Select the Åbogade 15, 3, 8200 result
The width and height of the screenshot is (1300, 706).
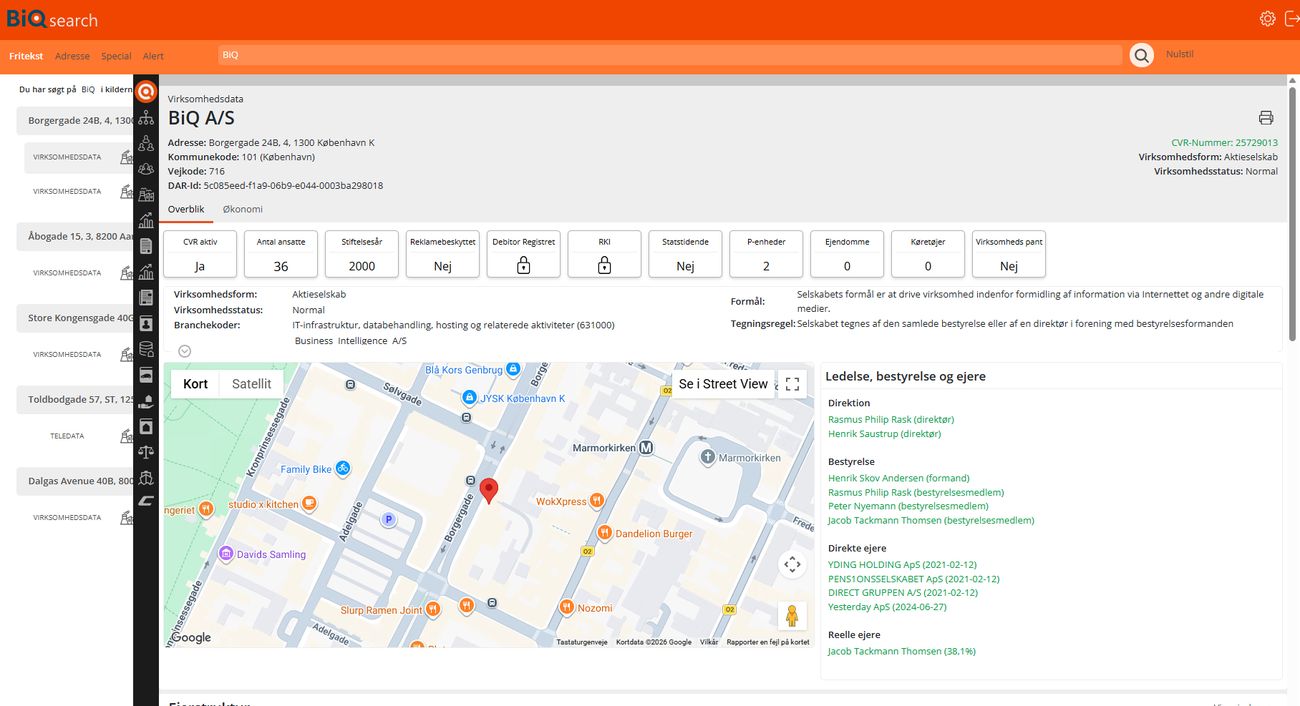(x=76, y=237)
